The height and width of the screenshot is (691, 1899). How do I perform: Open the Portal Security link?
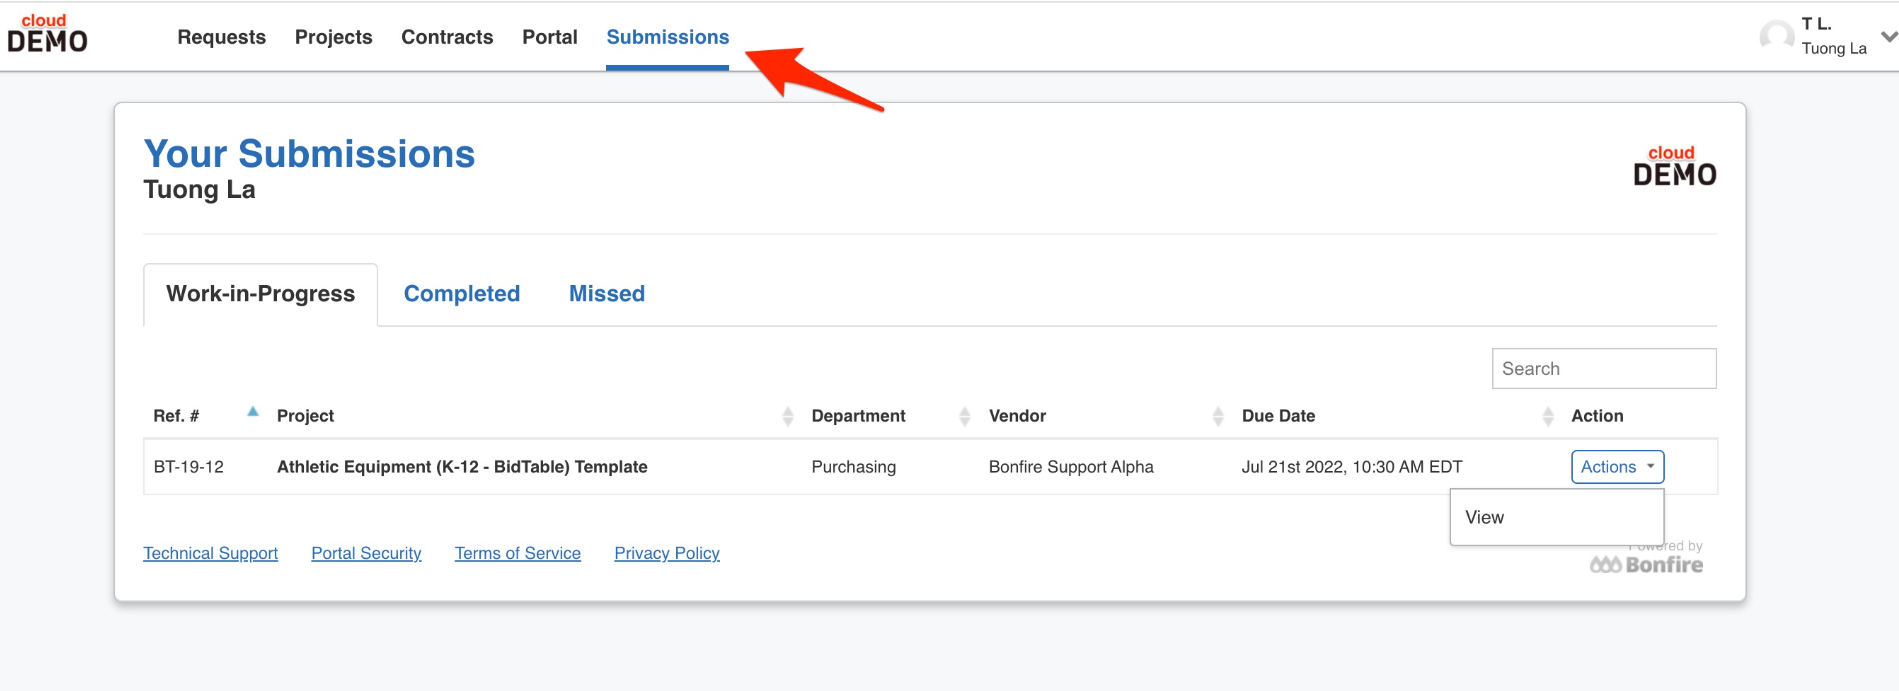coord(366,553)
